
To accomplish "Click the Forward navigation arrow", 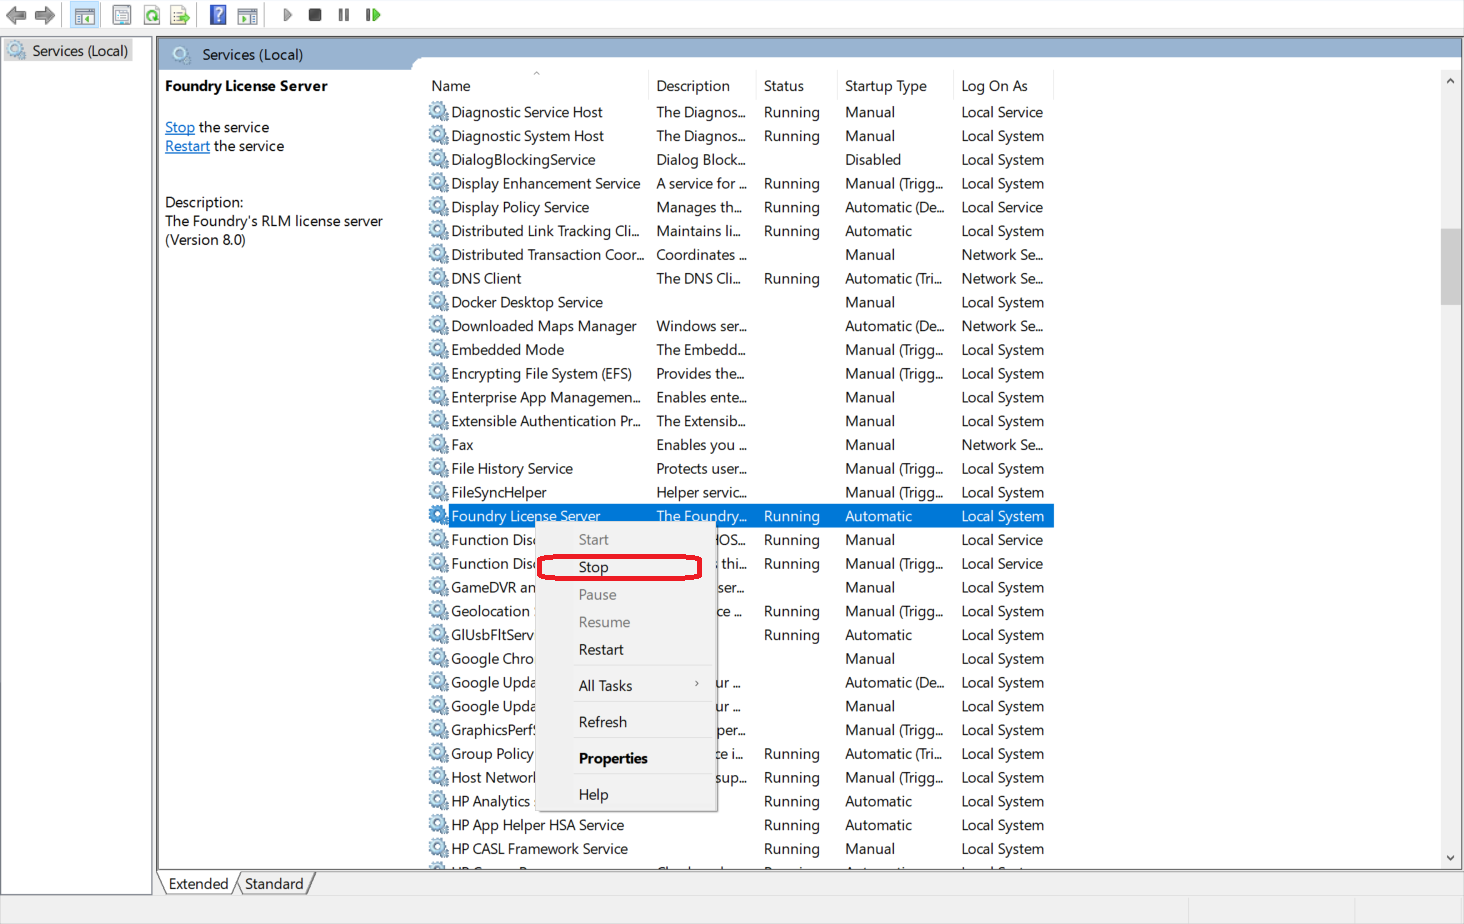I will point(44,14).
